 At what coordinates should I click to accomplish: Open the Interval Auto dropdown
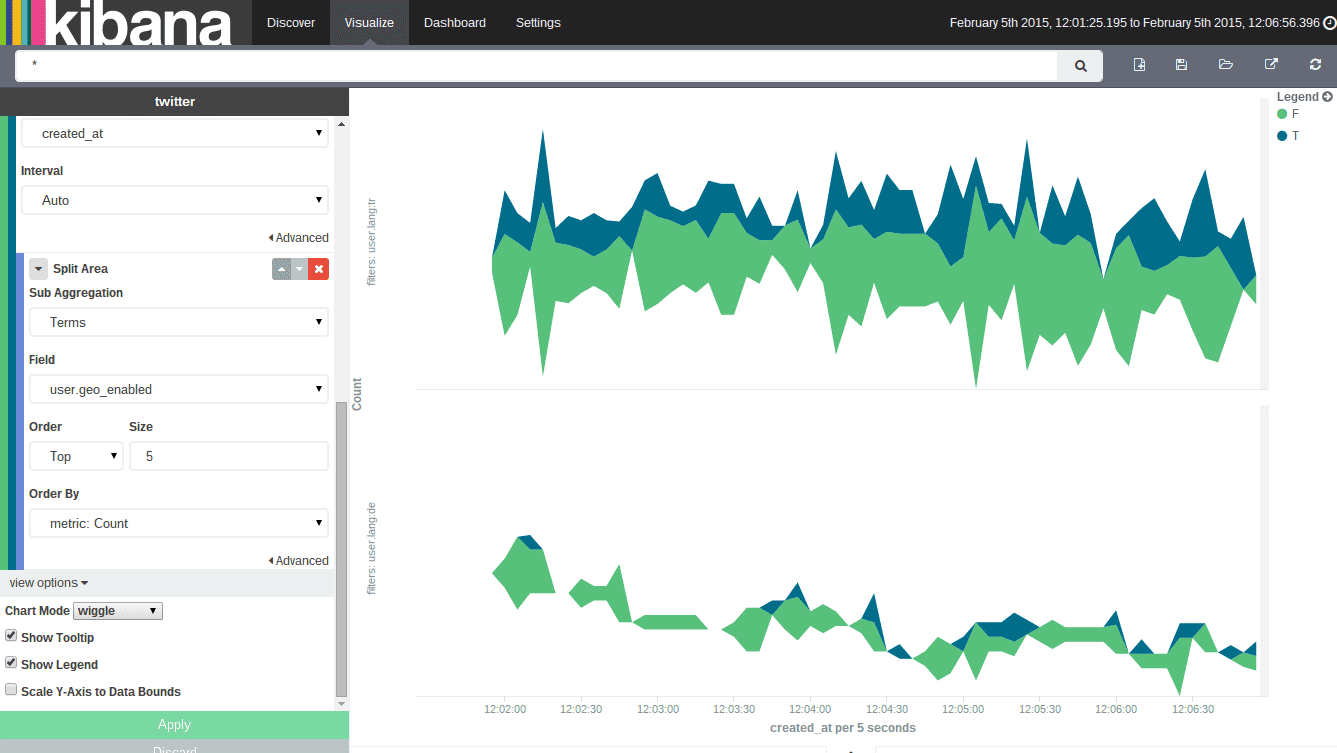coord(175,200)
